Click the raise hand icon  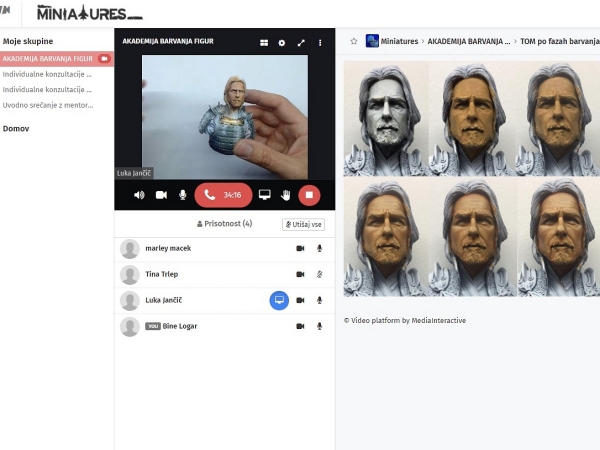[x=285, y=195]
